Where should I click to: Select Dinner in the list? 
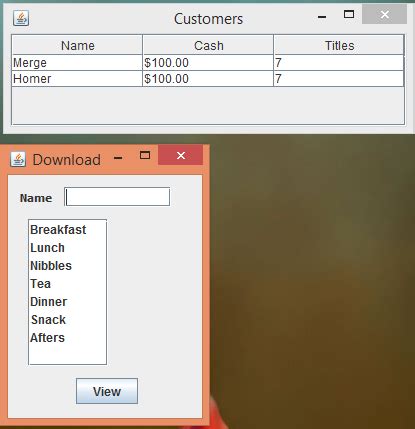pos(68,302)
